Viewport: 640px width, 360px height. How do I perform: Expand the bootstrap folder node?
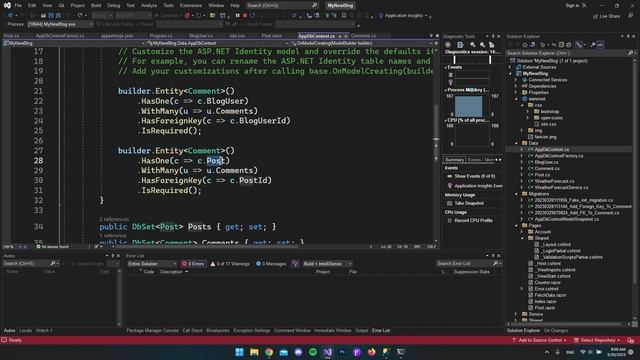tap(528, 111)
